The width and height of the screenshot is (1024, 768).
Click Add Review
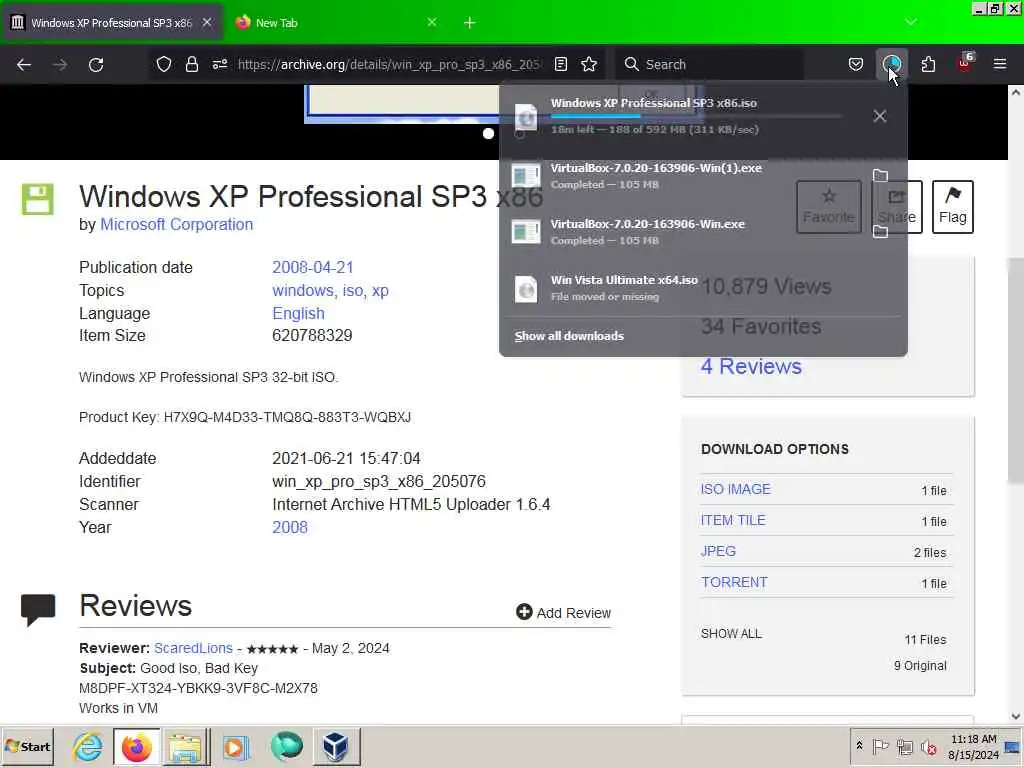click(563, 613)
